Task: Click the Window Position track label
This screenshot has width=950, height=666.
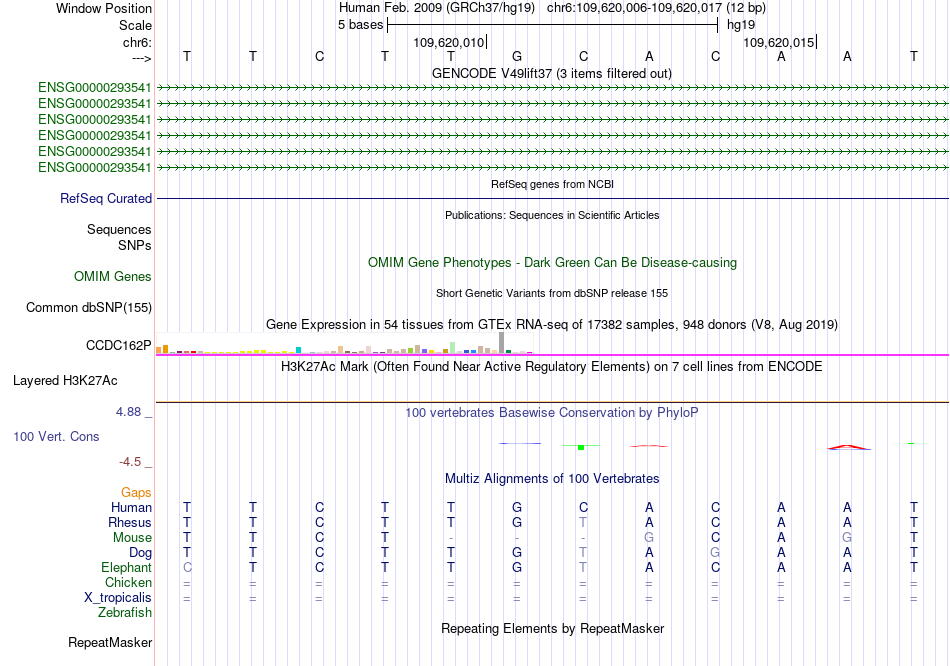Action: point(104,8)
